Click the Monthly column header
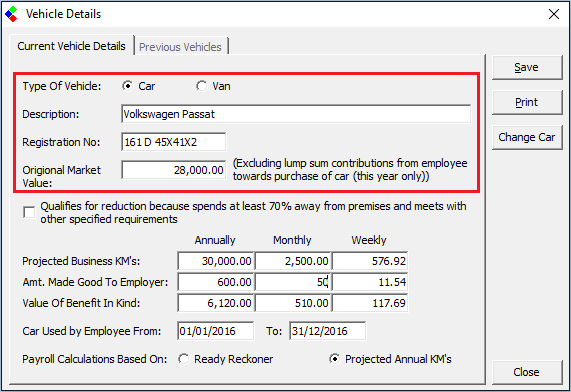Viewport: 571px width, 392px height. point(292,240)
